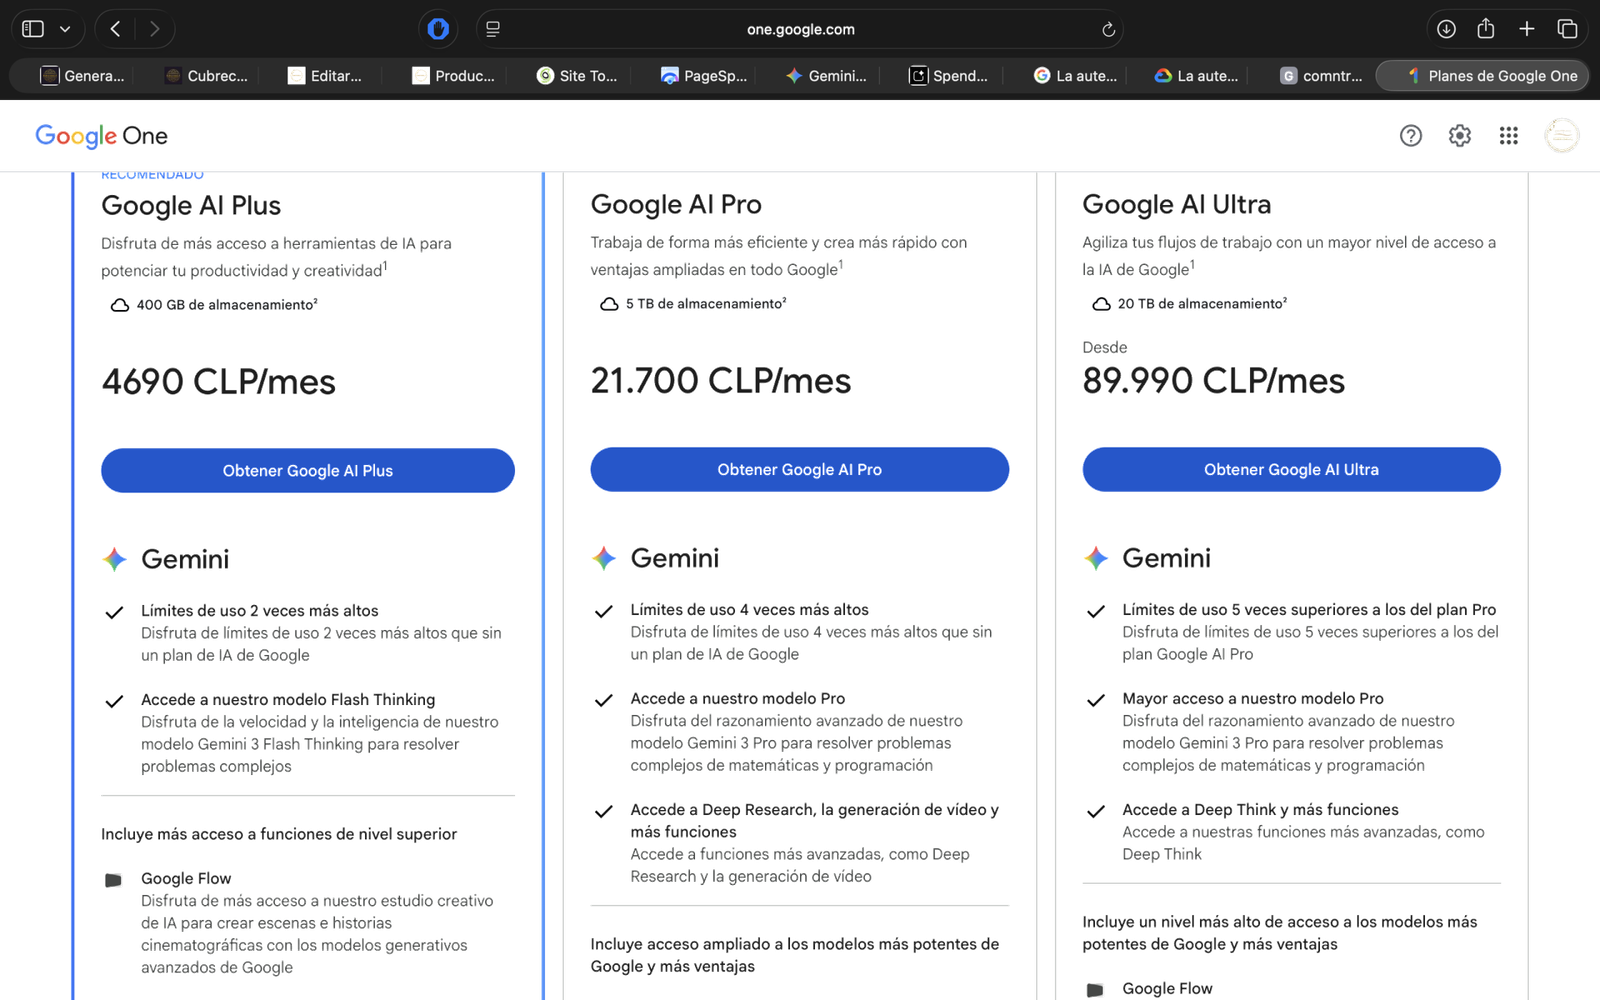Show the Safari downloads
Screen dimensions: 1600x1000
coord(1446,29)
